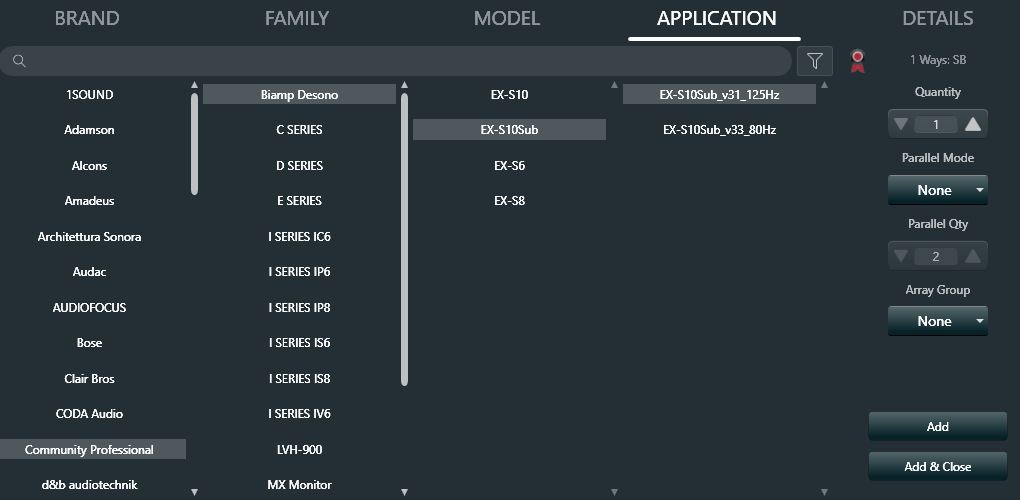Select model EX-S10Sub
Viewport: 1020px width, 500px height.
pos(509,130)
